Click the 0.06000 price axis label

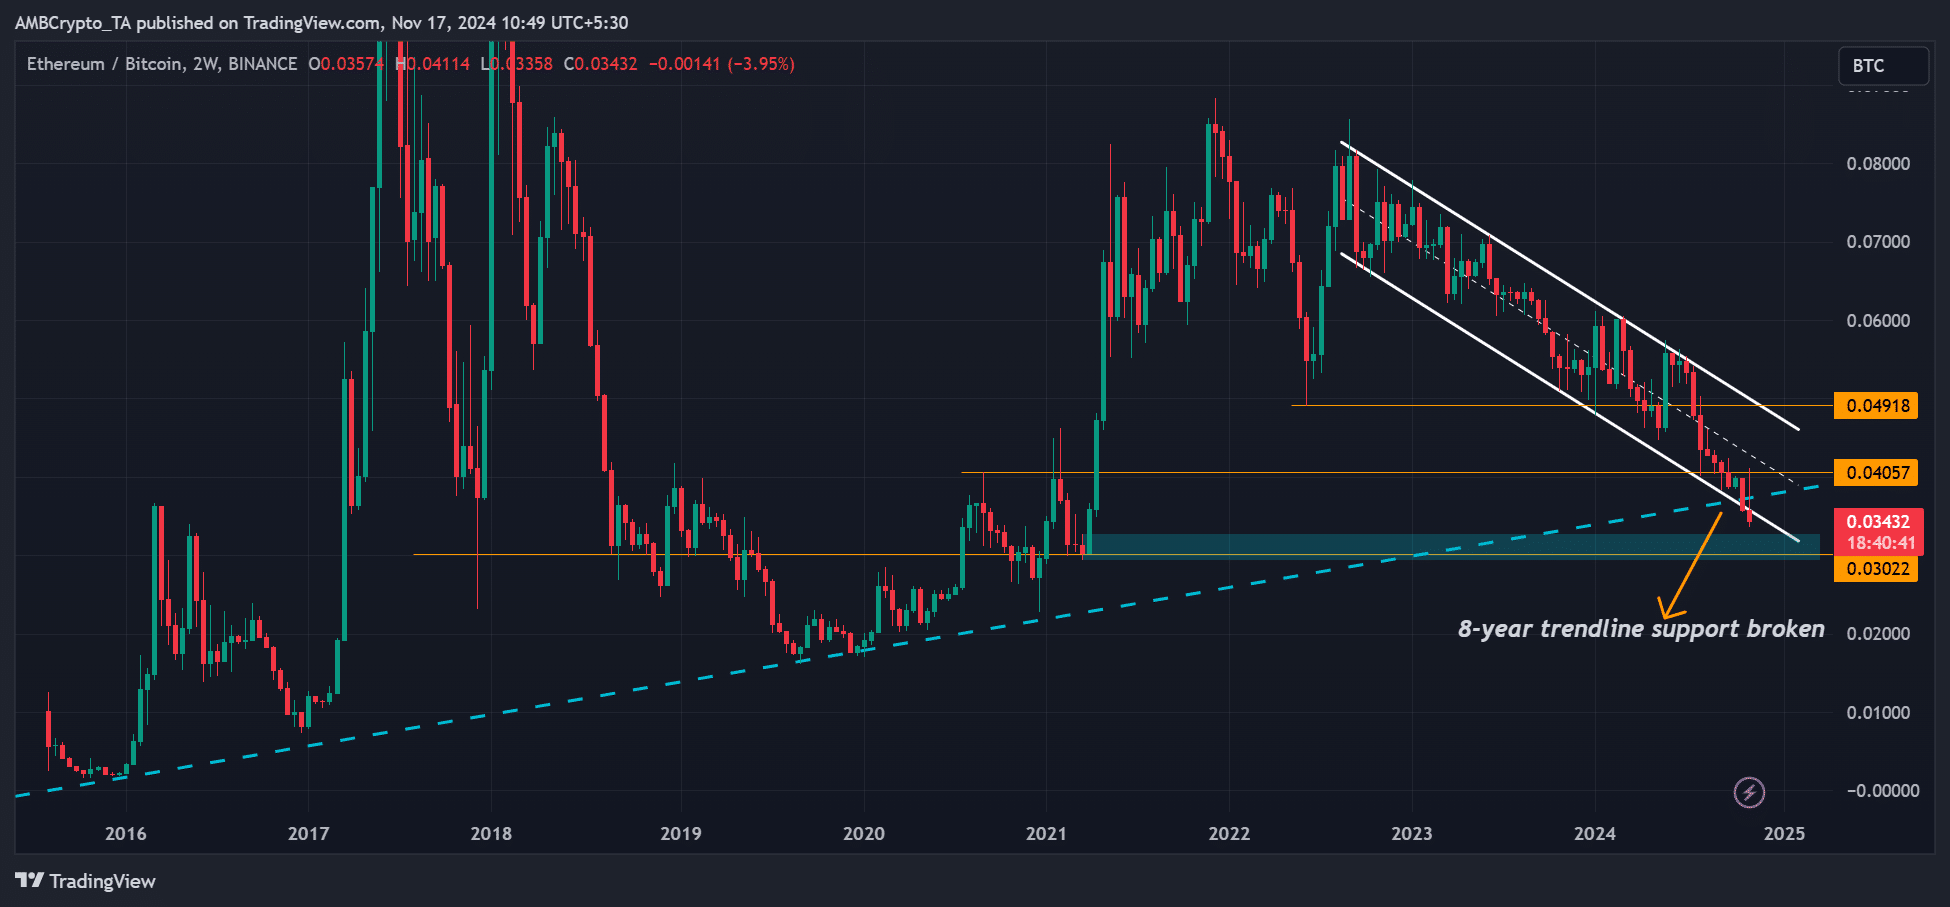pos(1878,321)
